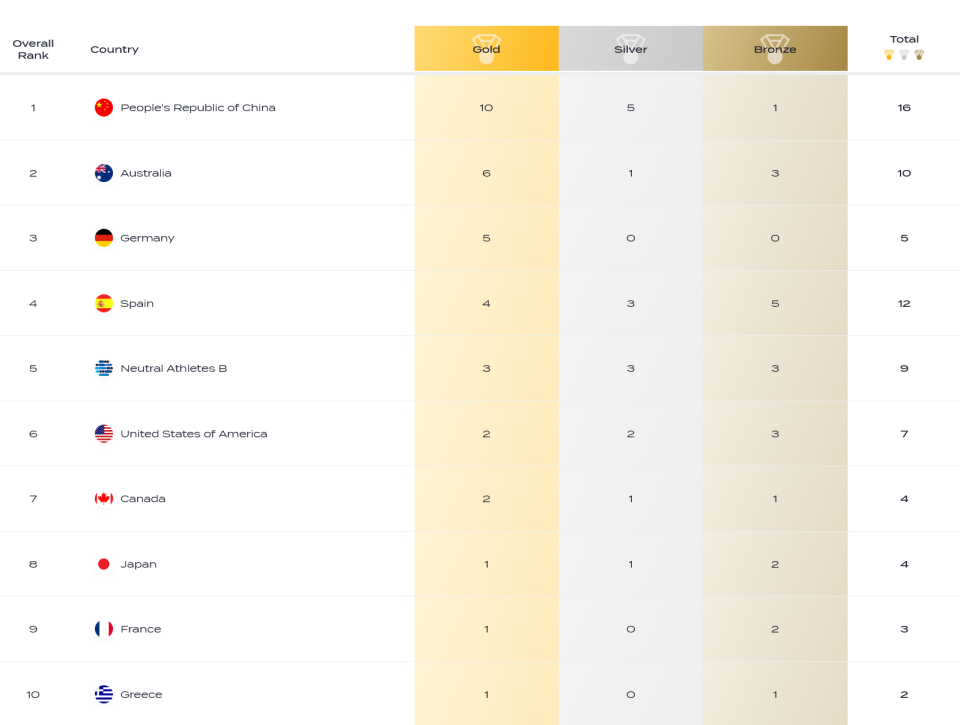Image resolution: width=960 pixels, height=725 pixels.
Task: Click the France flag icon
Action: pos(103,629)
